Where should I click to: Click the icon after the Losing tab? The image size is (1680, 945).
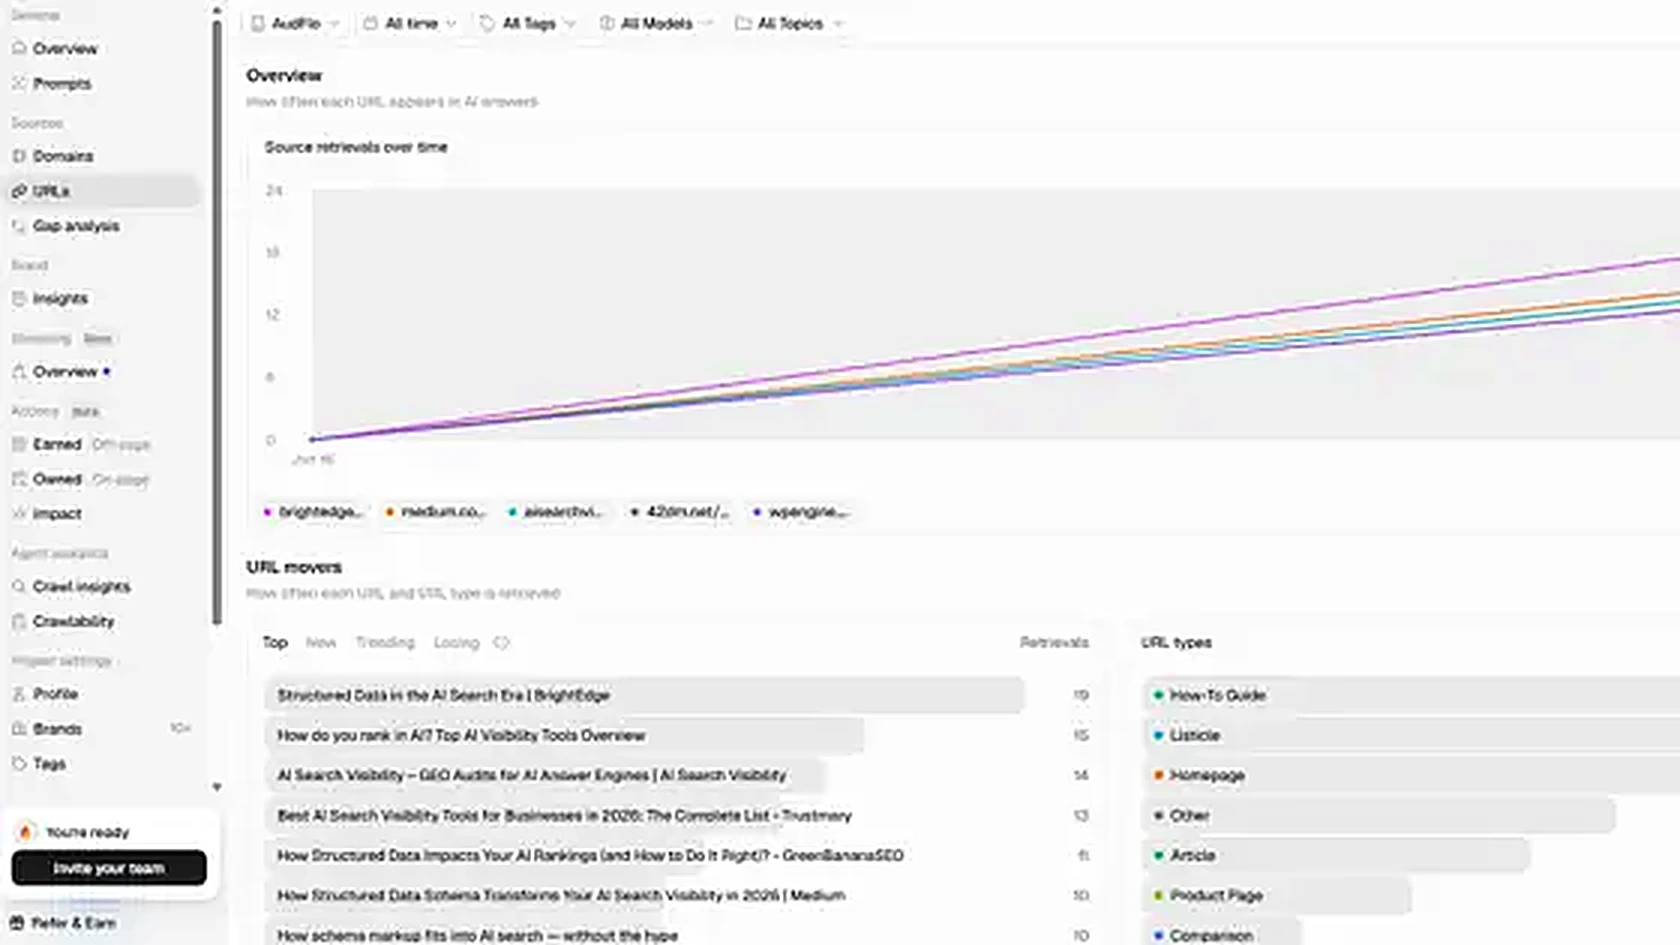tap(502, 642)
